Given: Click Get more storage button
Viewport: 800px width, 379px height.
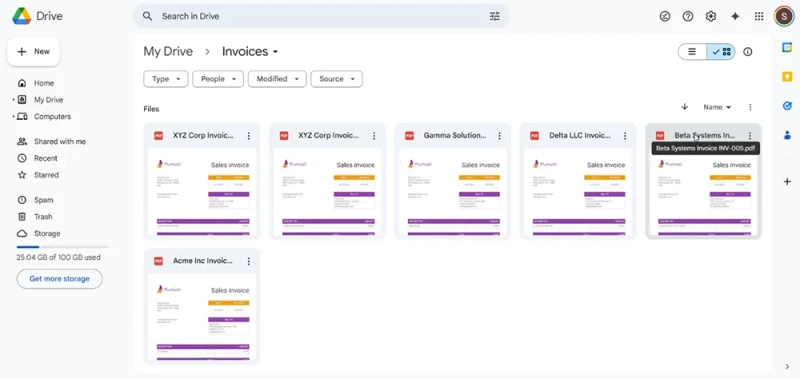Looking at the screenshot, I should [x=59, y=279].
